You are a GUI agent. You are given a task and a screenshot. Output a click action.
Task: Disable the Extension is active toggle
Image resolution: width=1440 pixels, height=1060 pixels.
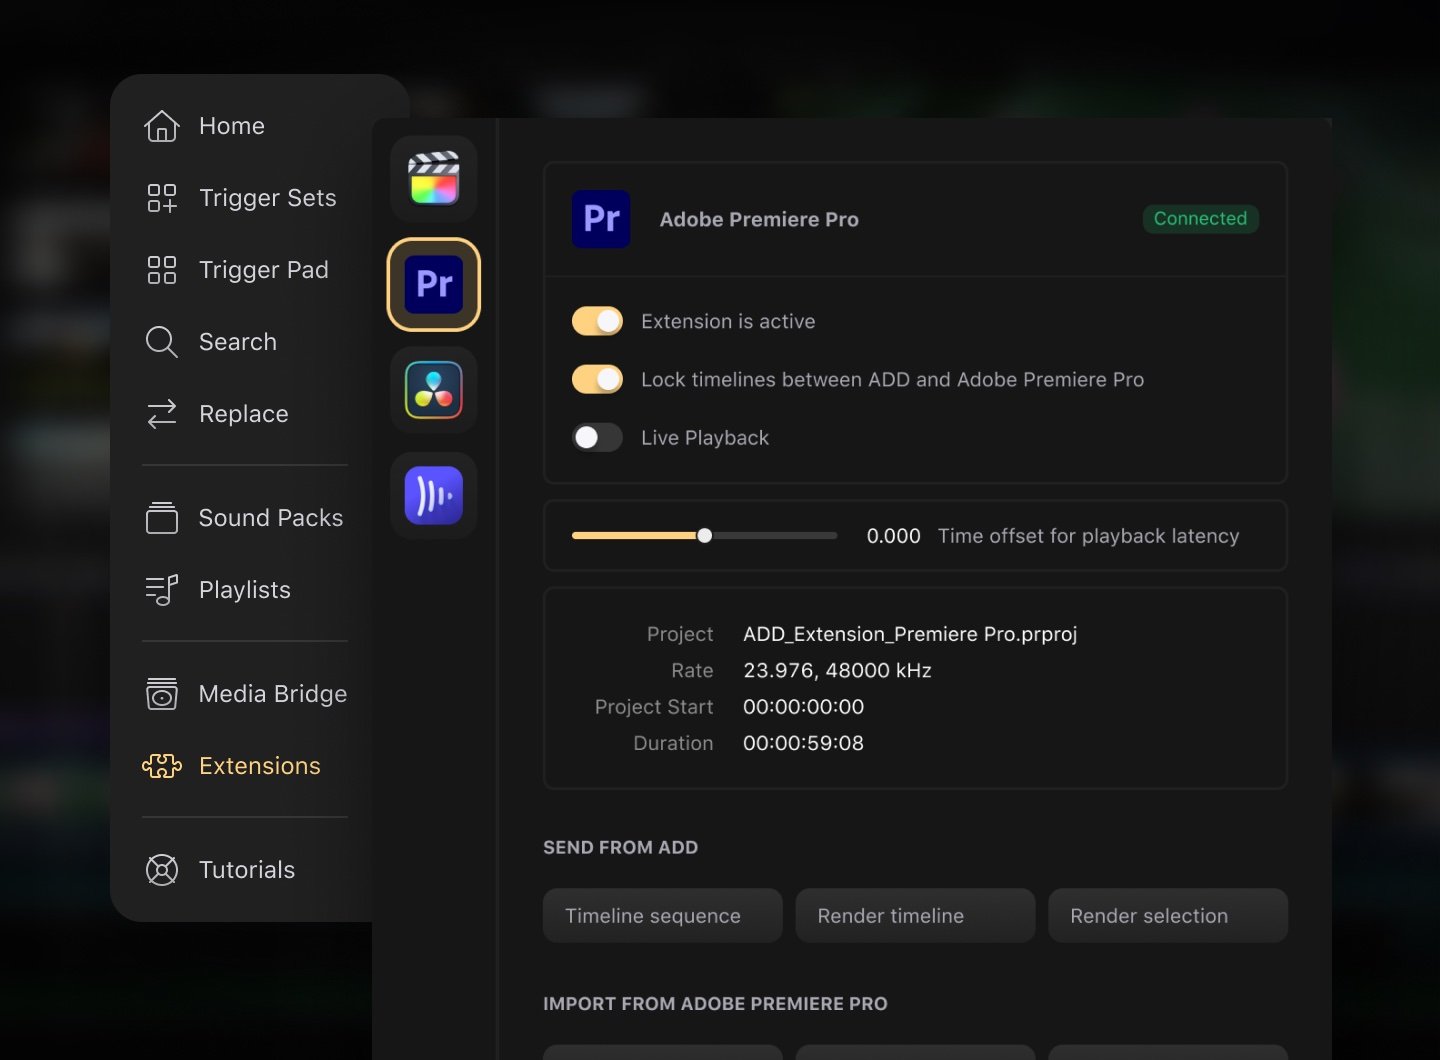(x=597, y=321)
